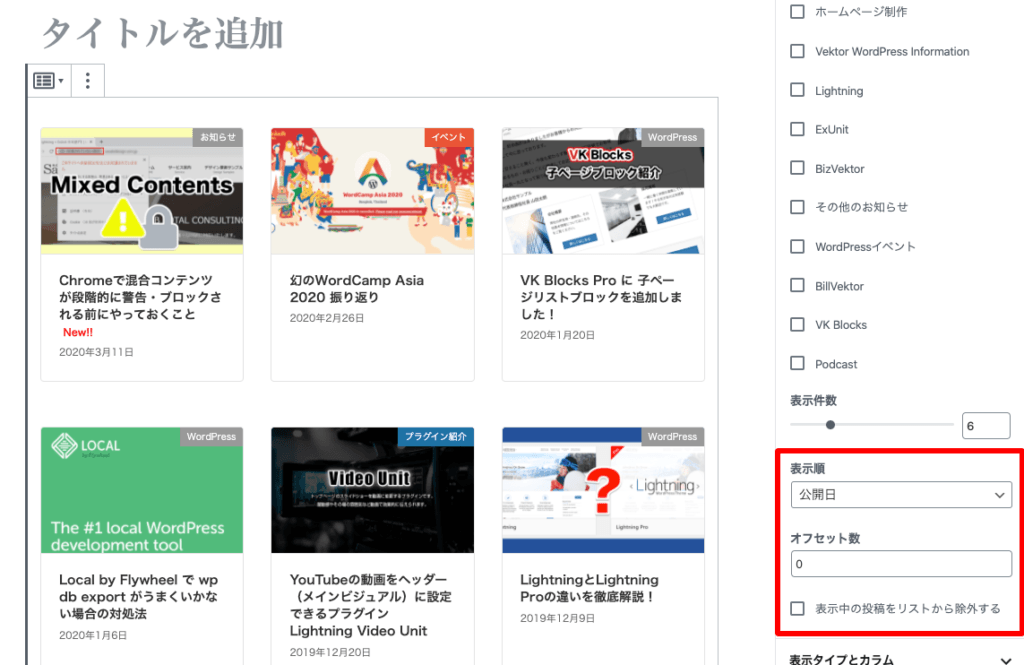Click the date 2020年1月6日
The width and height of the screenshot is (1024, 665).
(93, 635)
